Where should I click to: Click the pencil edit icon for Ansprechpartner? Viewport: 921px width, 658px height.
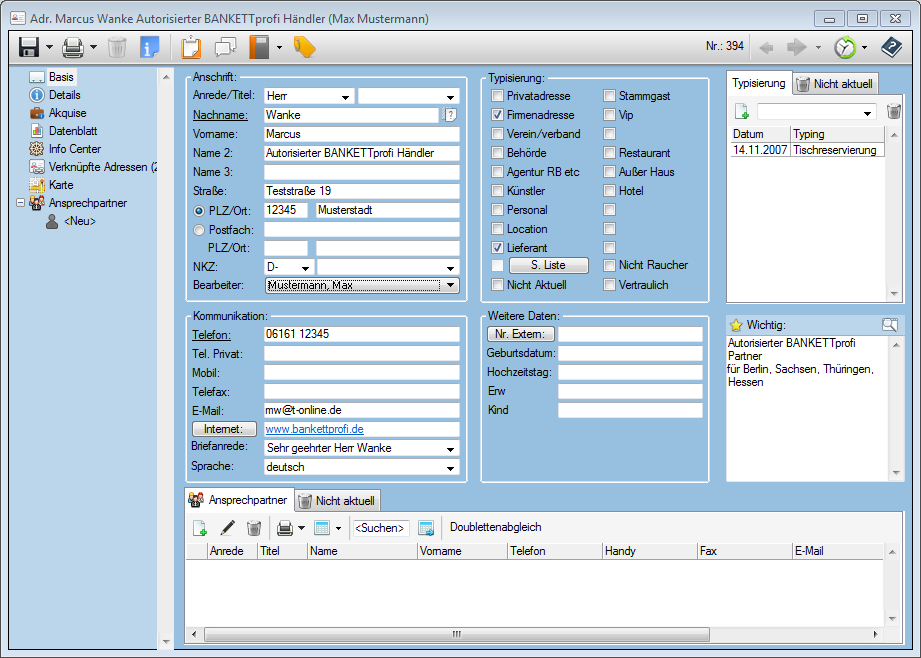click(x=228, y=528)
